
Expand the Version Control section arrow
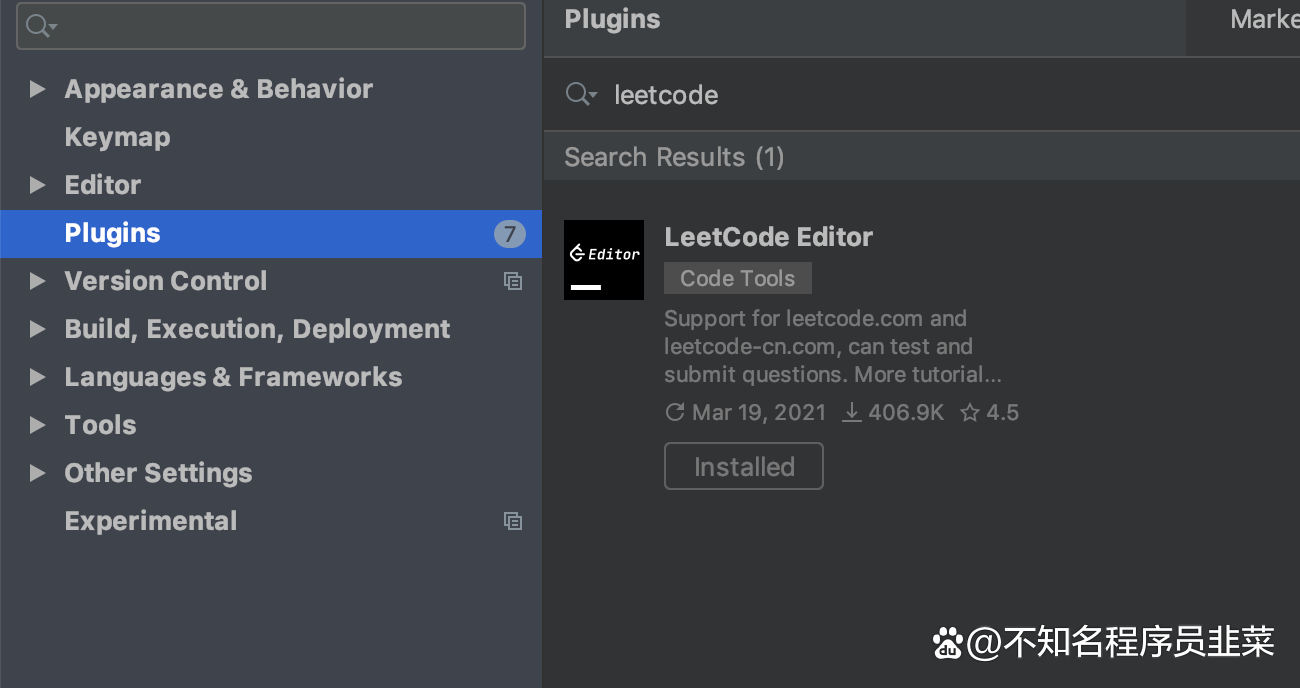coord(38,281)
